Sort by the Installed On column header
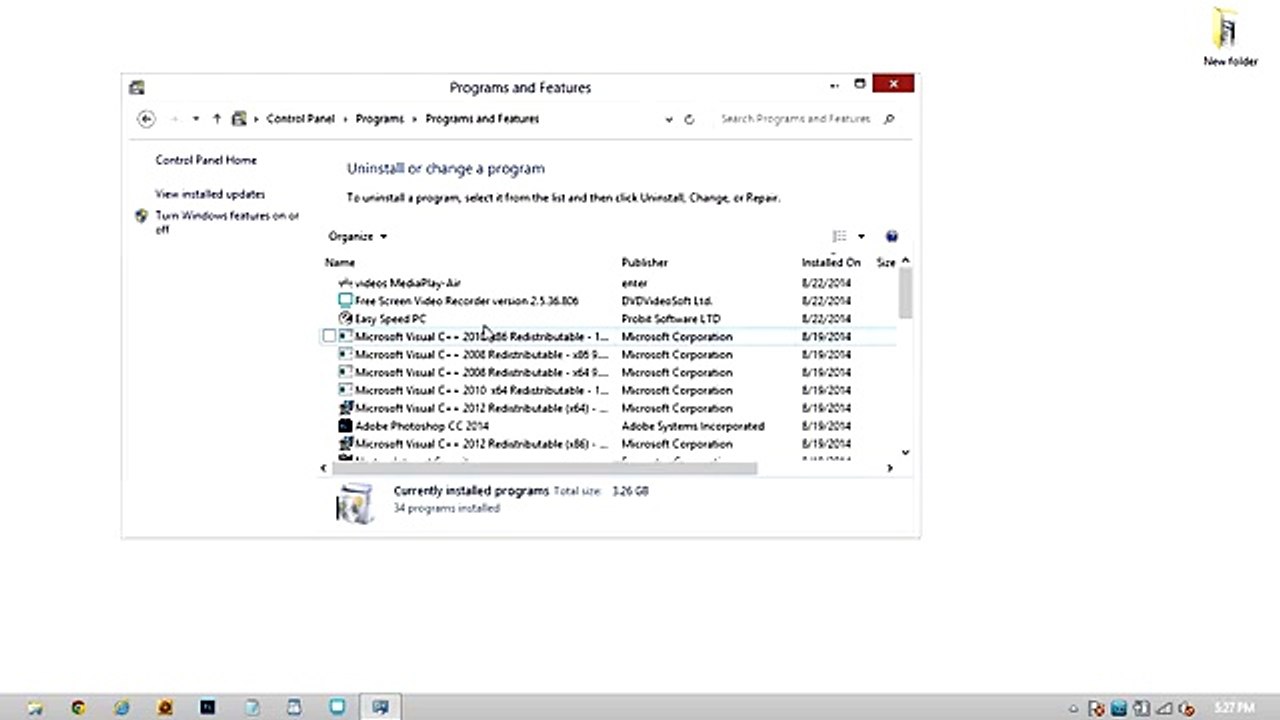 pos(831,262)
